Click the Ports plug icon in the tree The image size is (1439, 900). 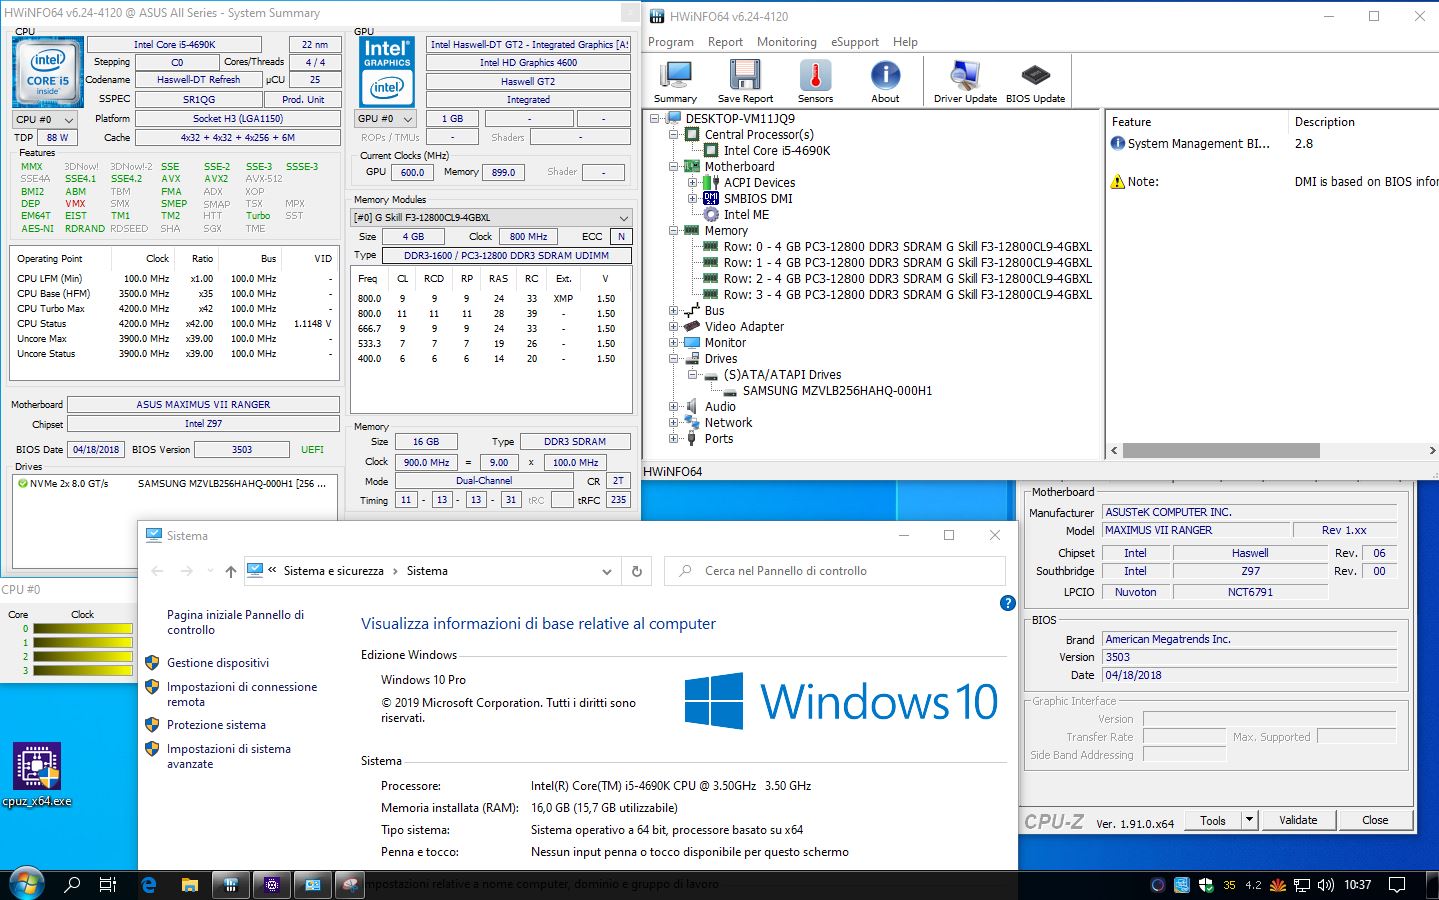click(x=692, y=439)
